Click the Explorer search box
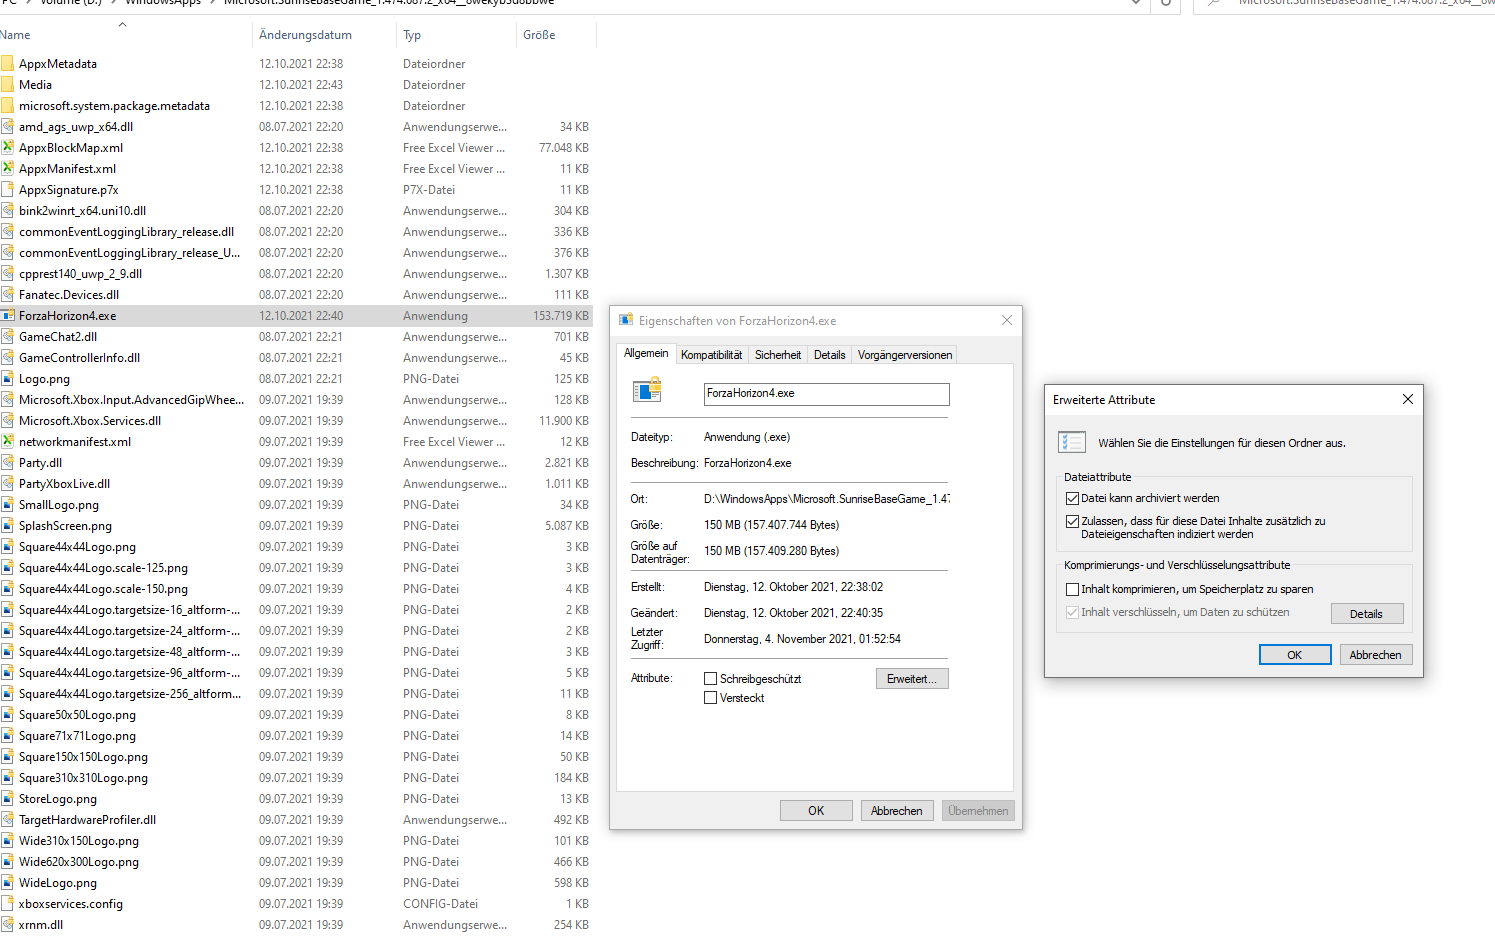1495x945 pixels. click(x=1345, y=4)
